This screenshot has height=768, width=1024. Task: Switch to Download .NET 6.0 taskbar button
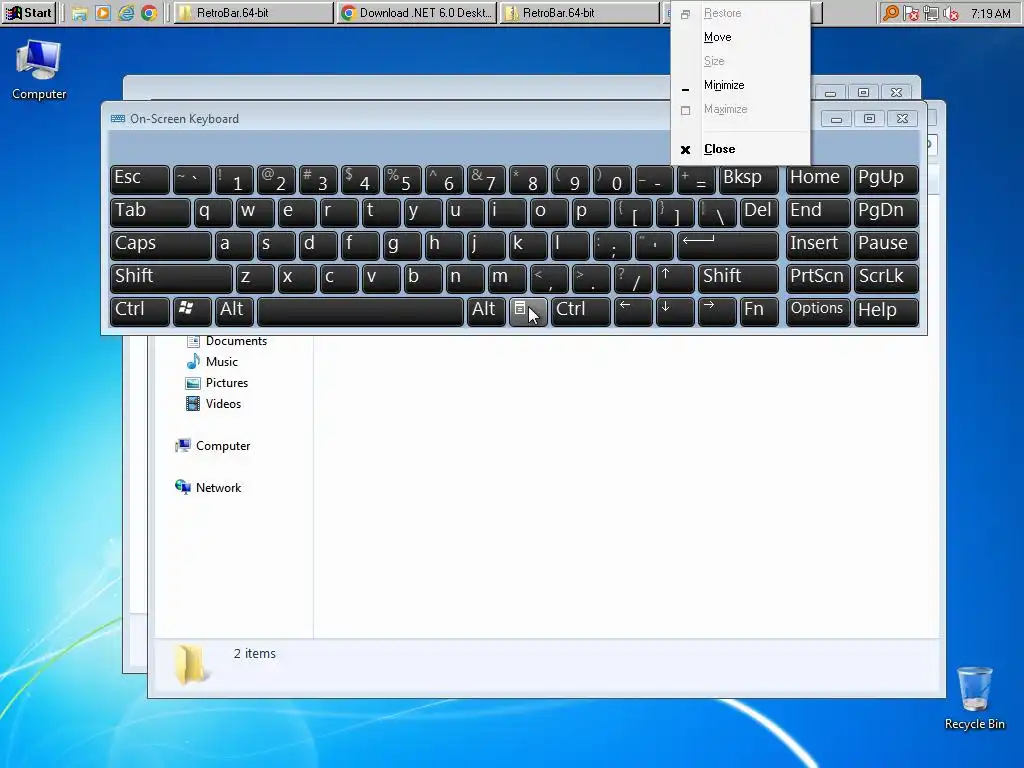click(417, 13)
